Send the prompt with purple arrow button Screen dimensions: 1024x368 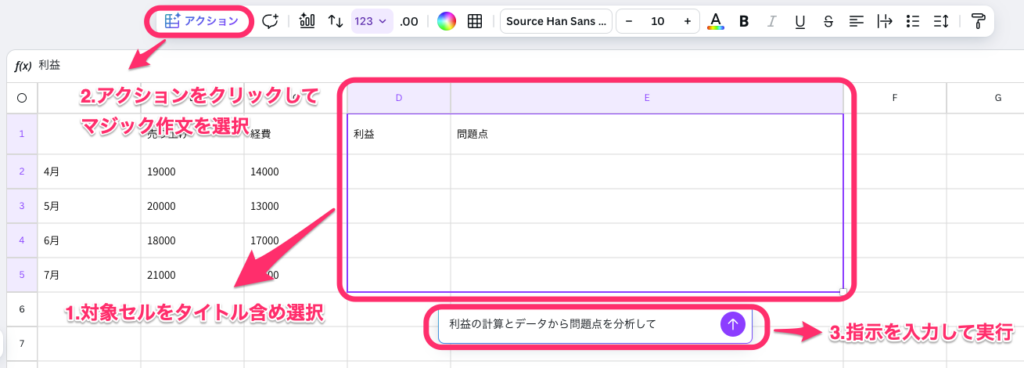733,324
